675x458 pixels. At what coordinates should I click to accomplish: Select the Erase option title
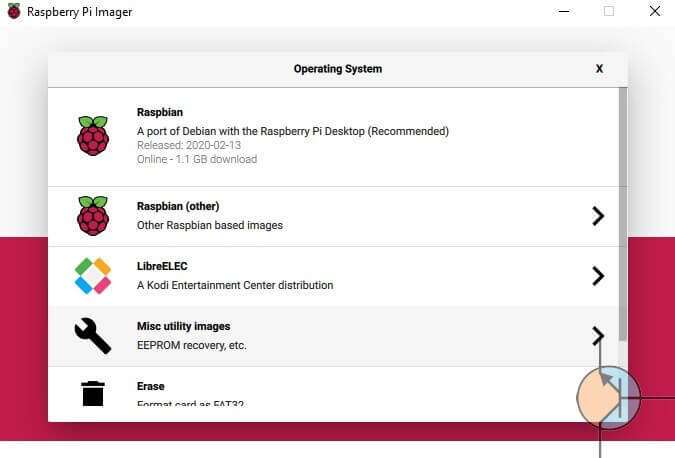click(151, 386)
